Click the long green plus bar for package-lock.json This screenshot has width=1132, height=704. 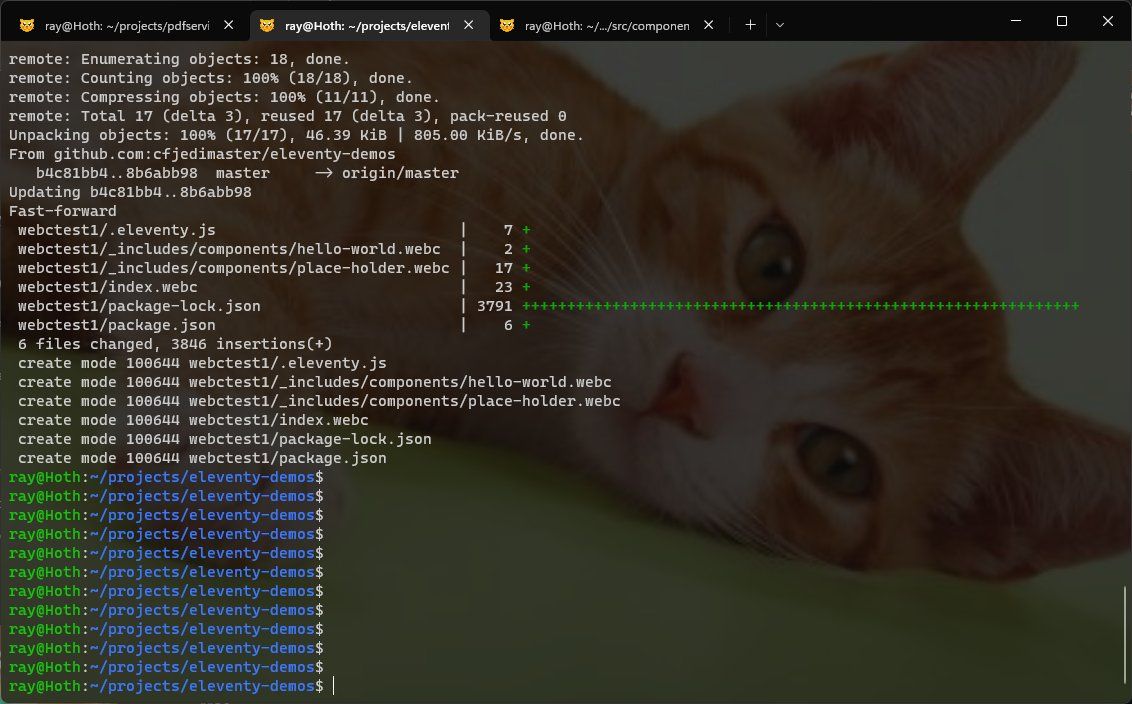tap(801, 306)
